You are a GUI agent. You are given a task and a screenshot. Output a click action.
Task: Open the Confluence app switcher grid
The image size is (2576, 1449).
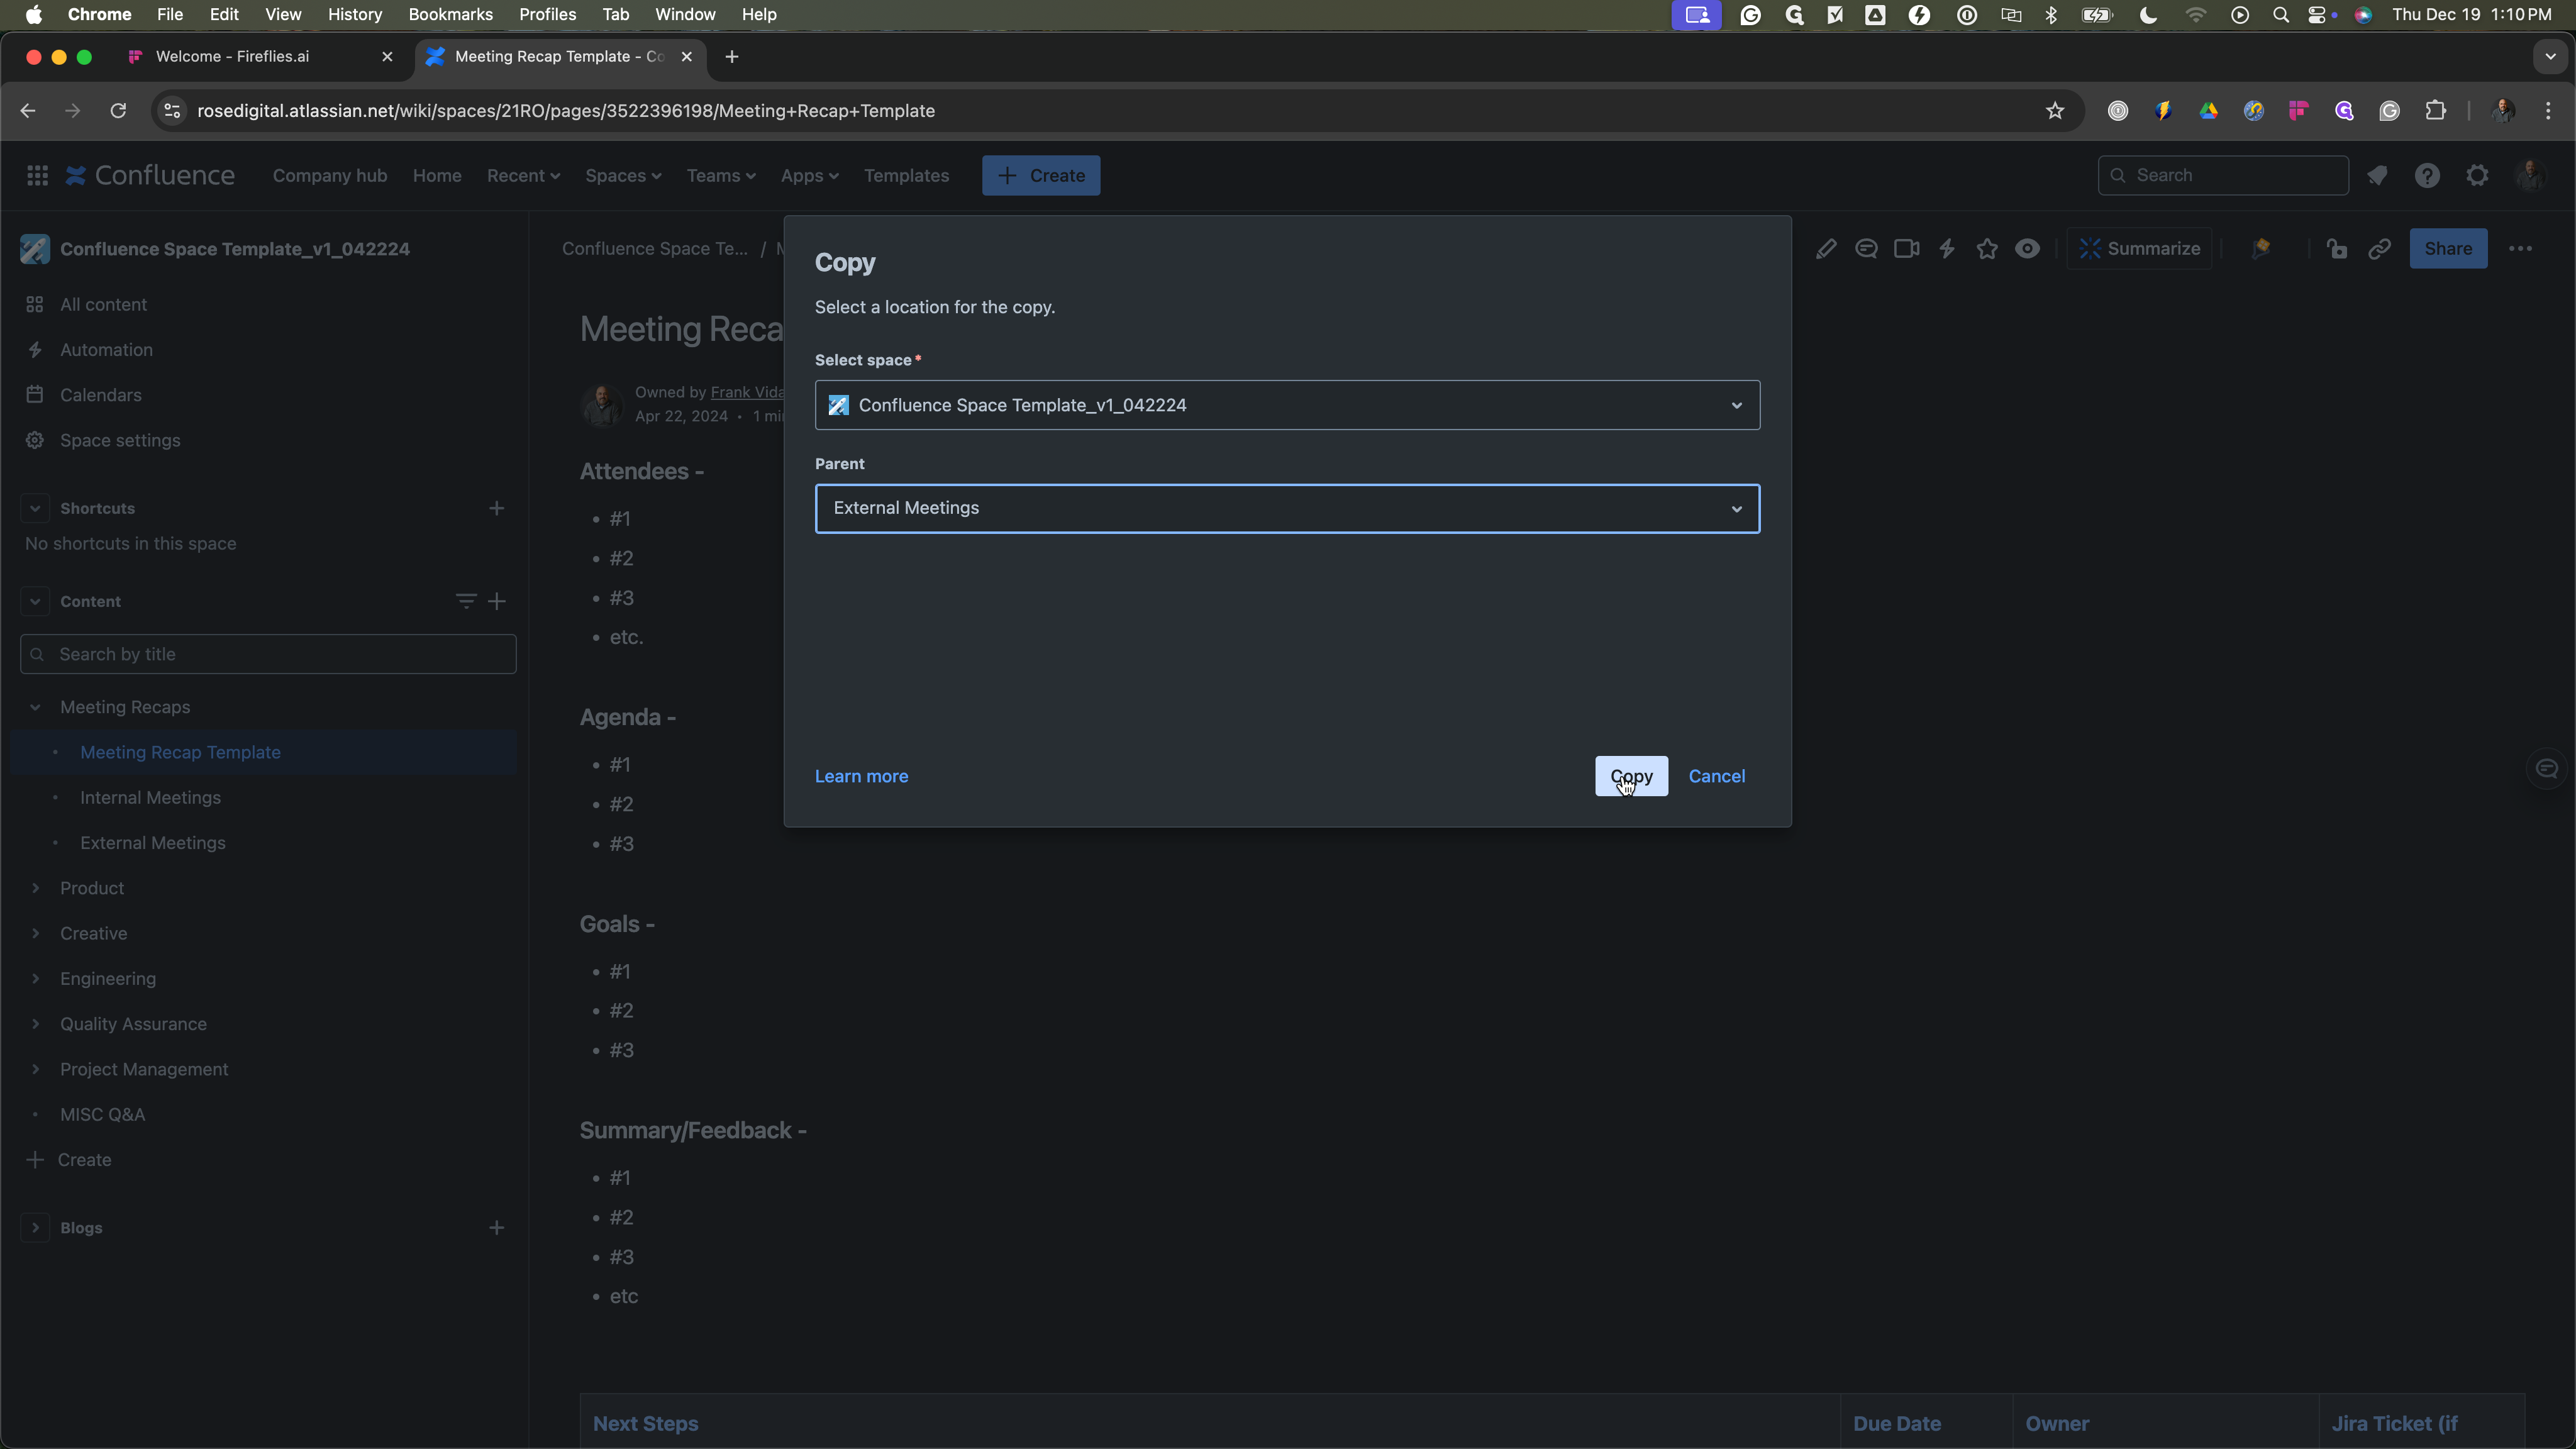(37, 176)
